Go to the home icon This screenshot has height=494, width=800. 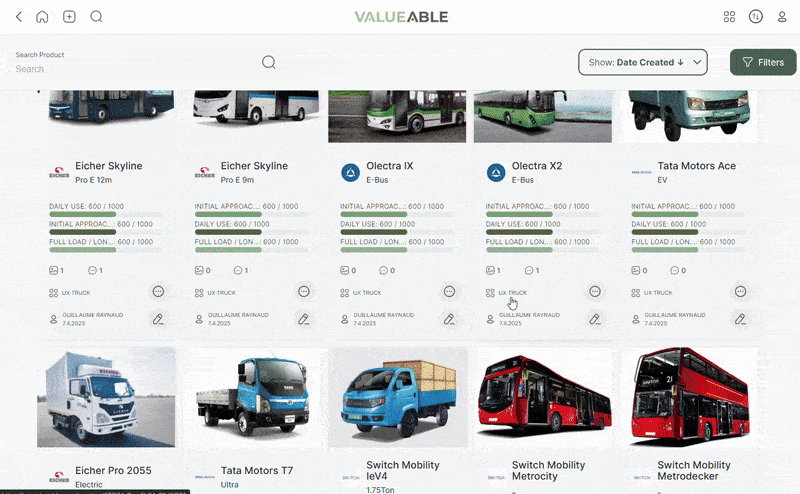pos(42,17)
